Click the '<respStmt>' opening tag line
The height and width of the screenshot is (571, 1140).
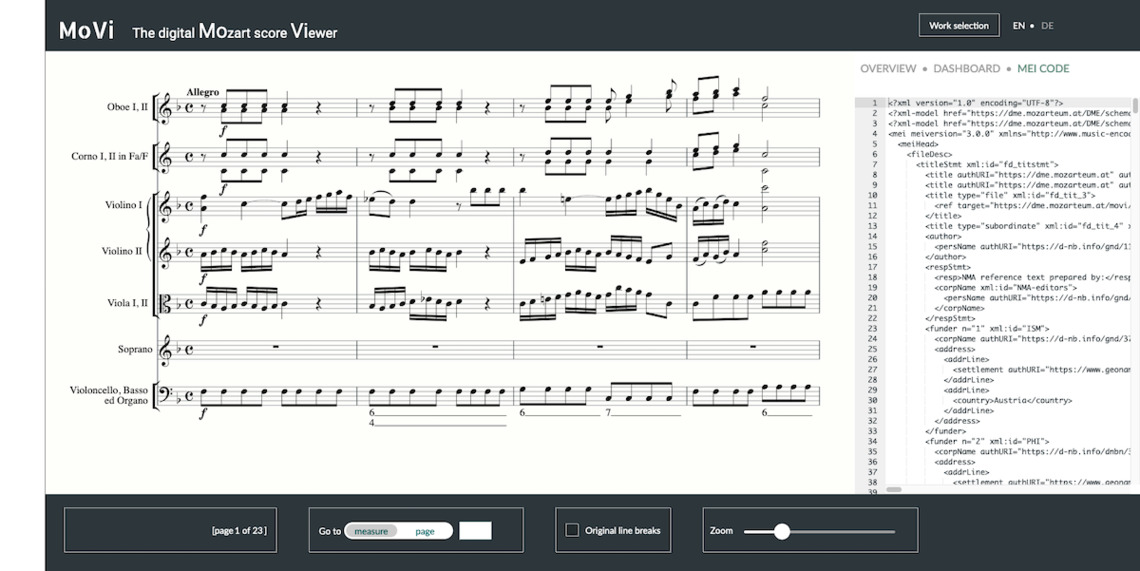click(x=950, y=267)
